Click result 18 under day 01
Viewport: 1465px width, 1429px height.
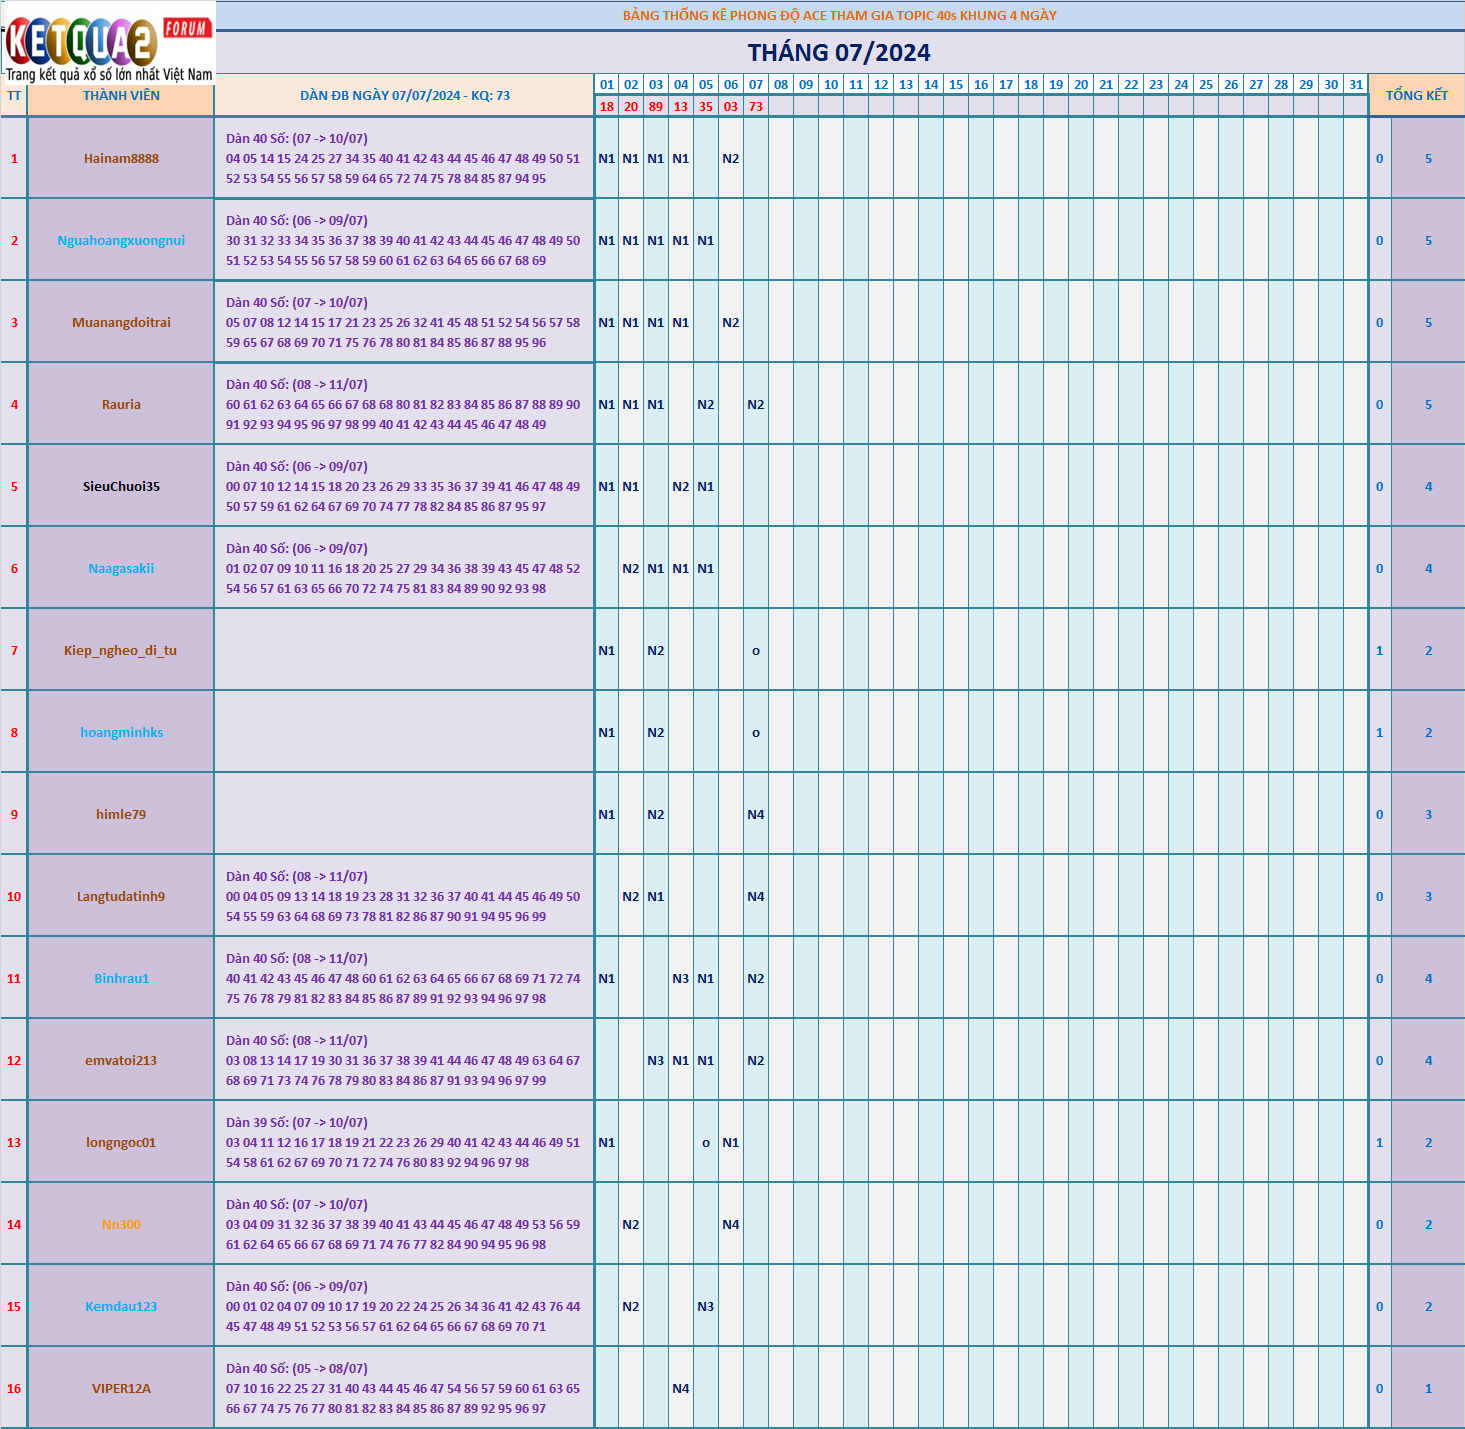(x=606, y=106)
